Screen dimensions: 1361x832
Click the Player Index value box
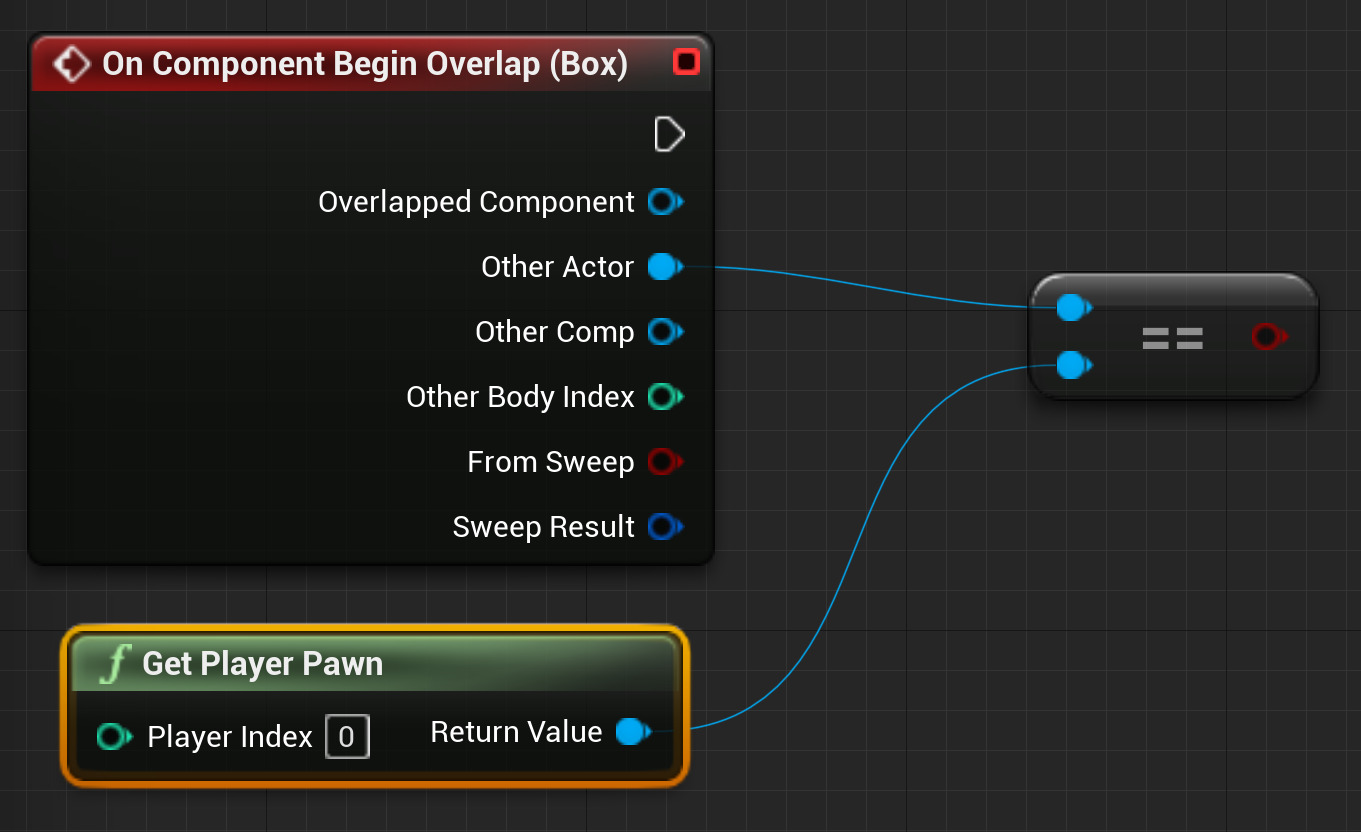[x=347, y=736]
